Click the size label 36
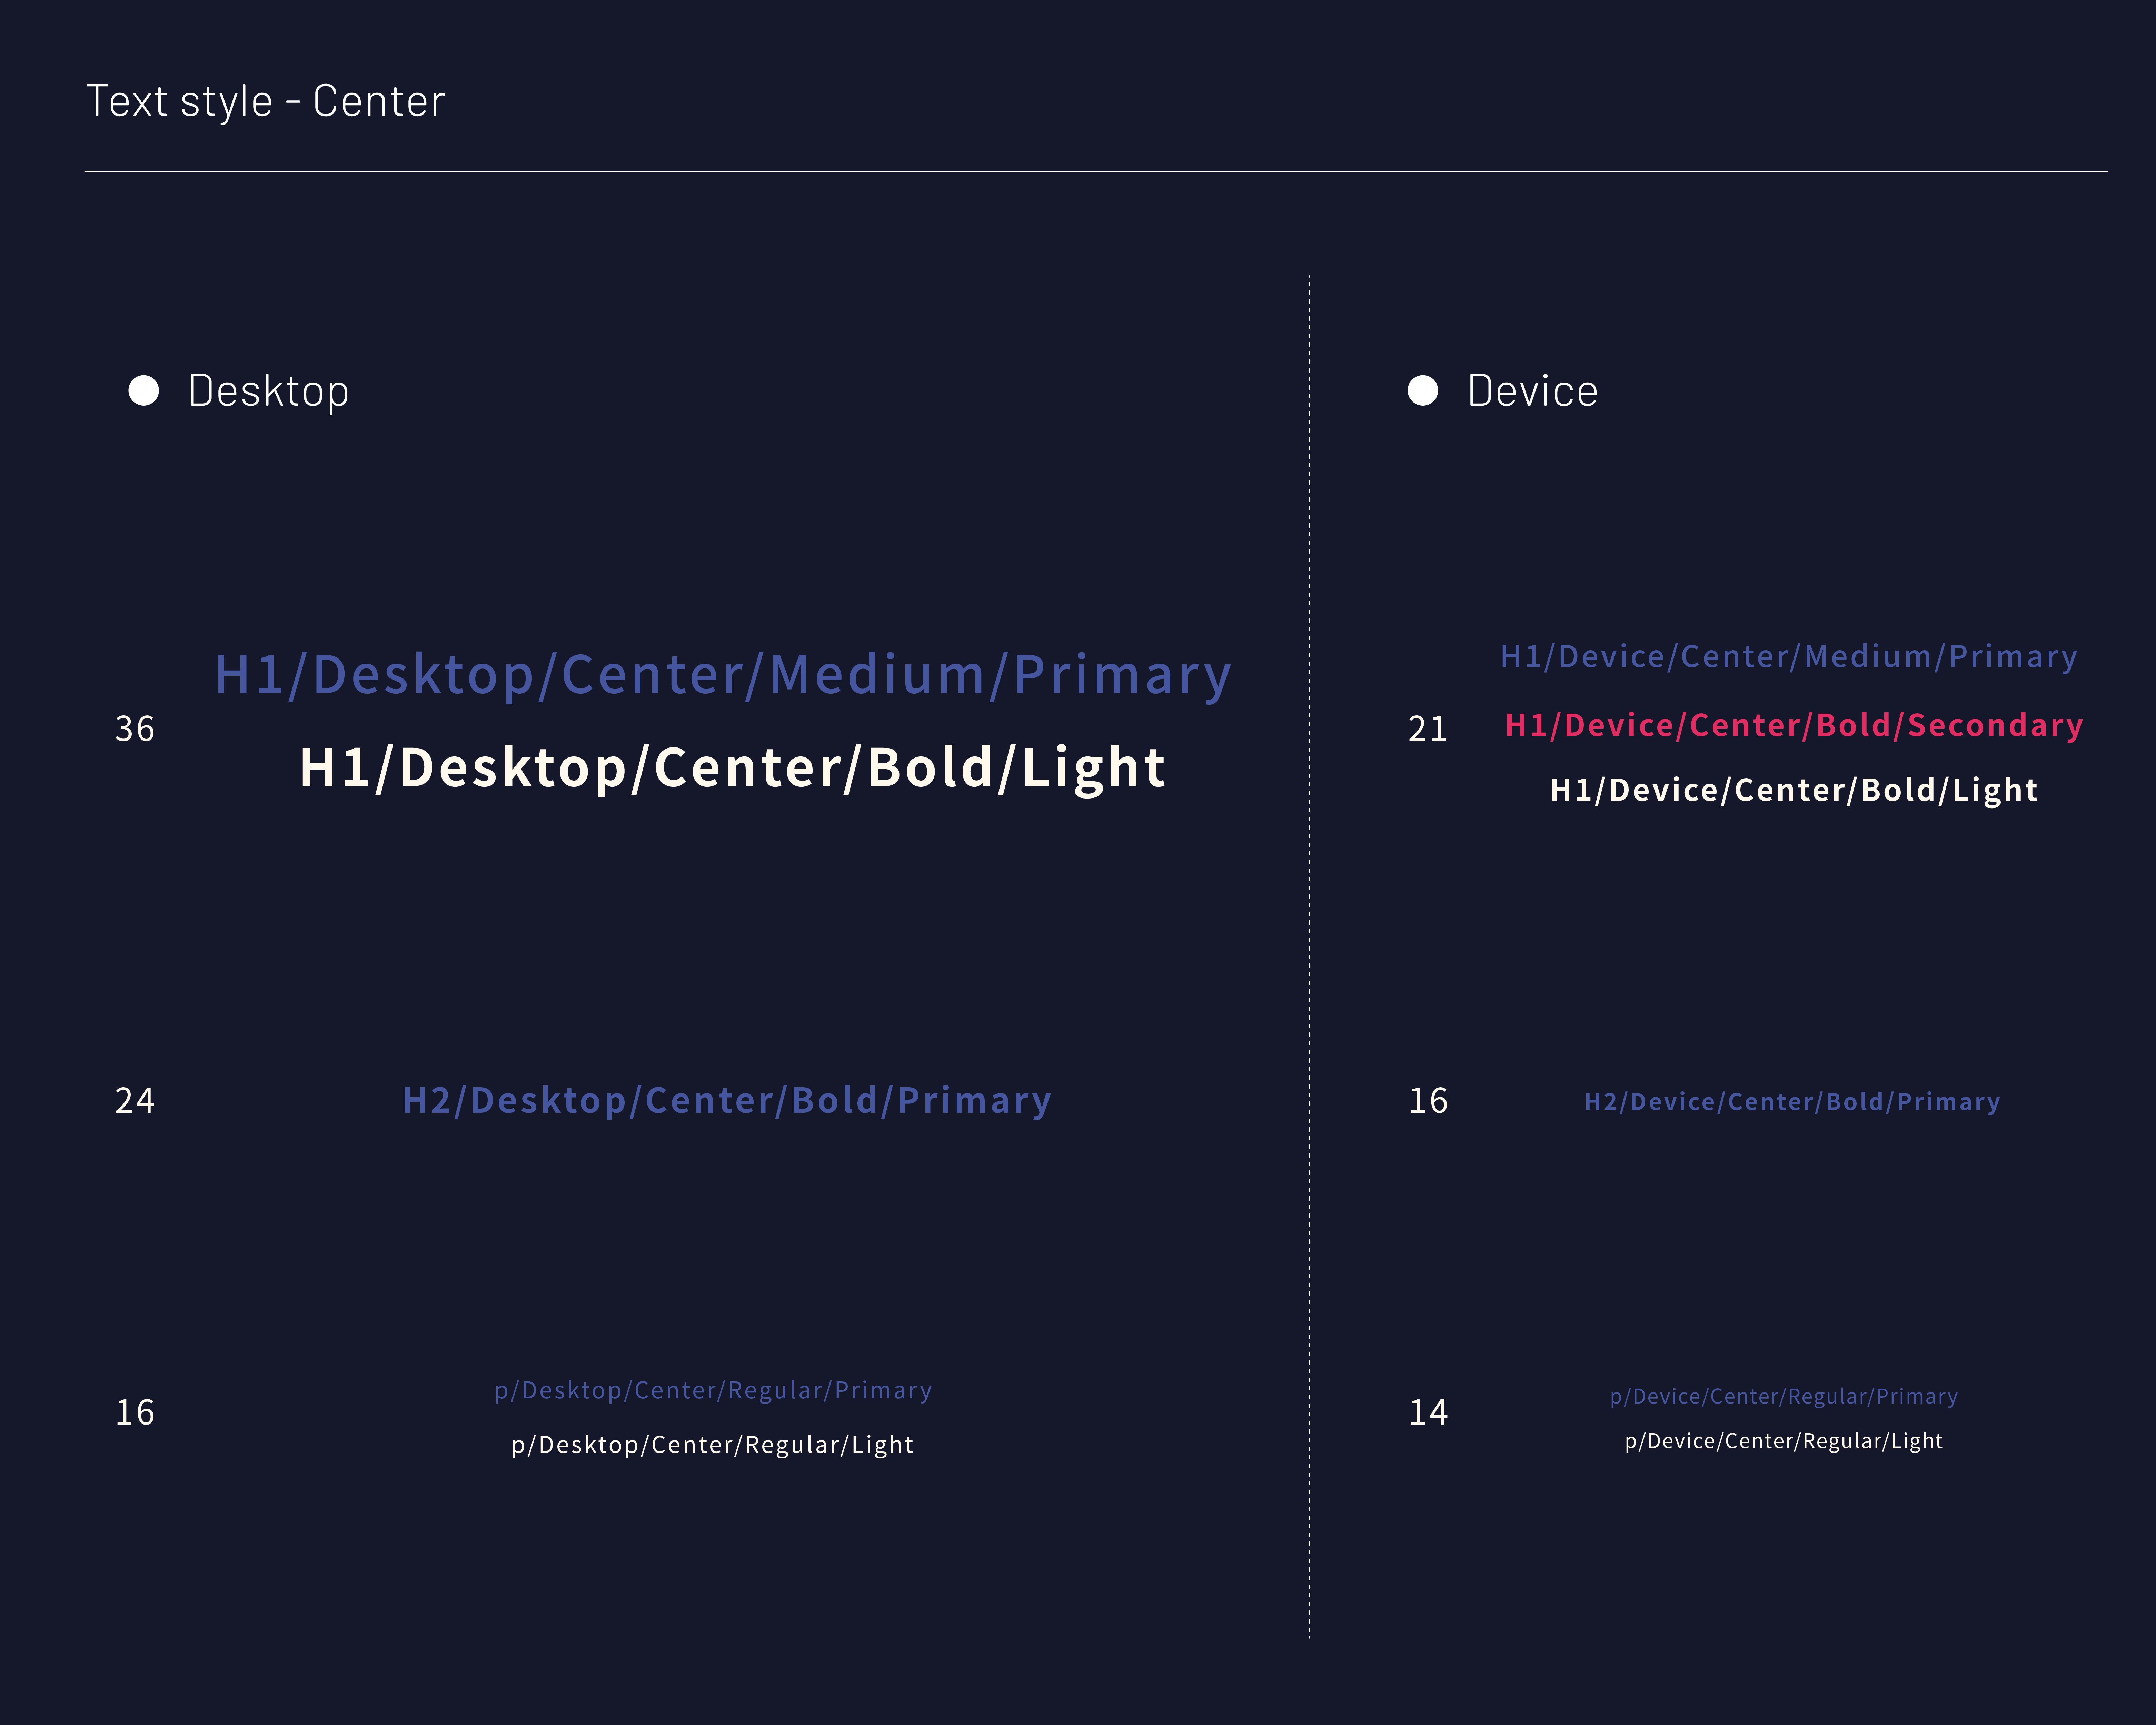 pos(135,729)
